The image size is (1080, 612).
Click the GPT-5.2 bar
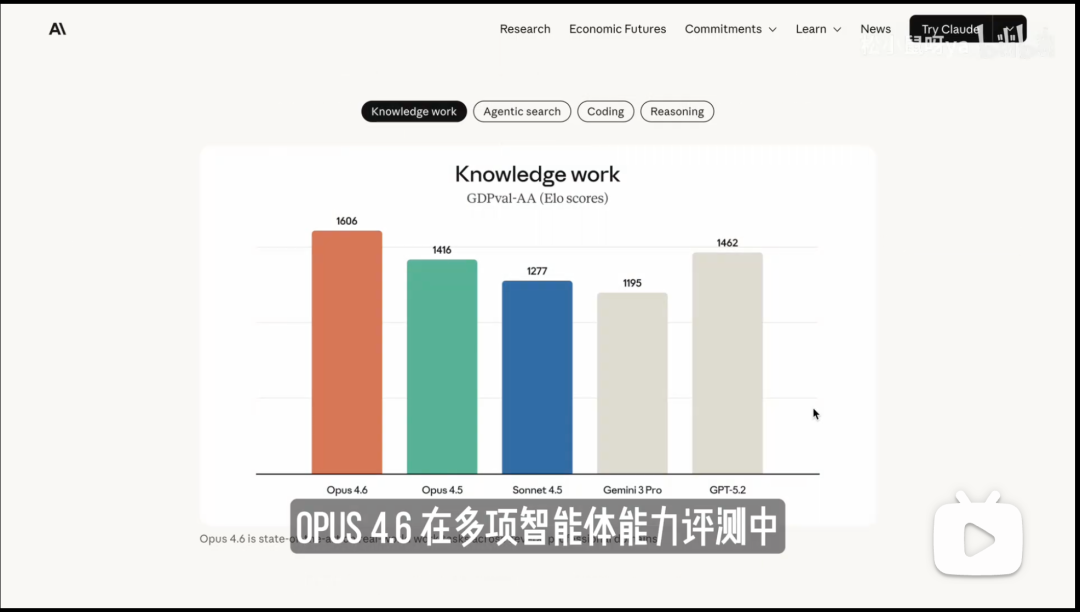tap(727, 363)
